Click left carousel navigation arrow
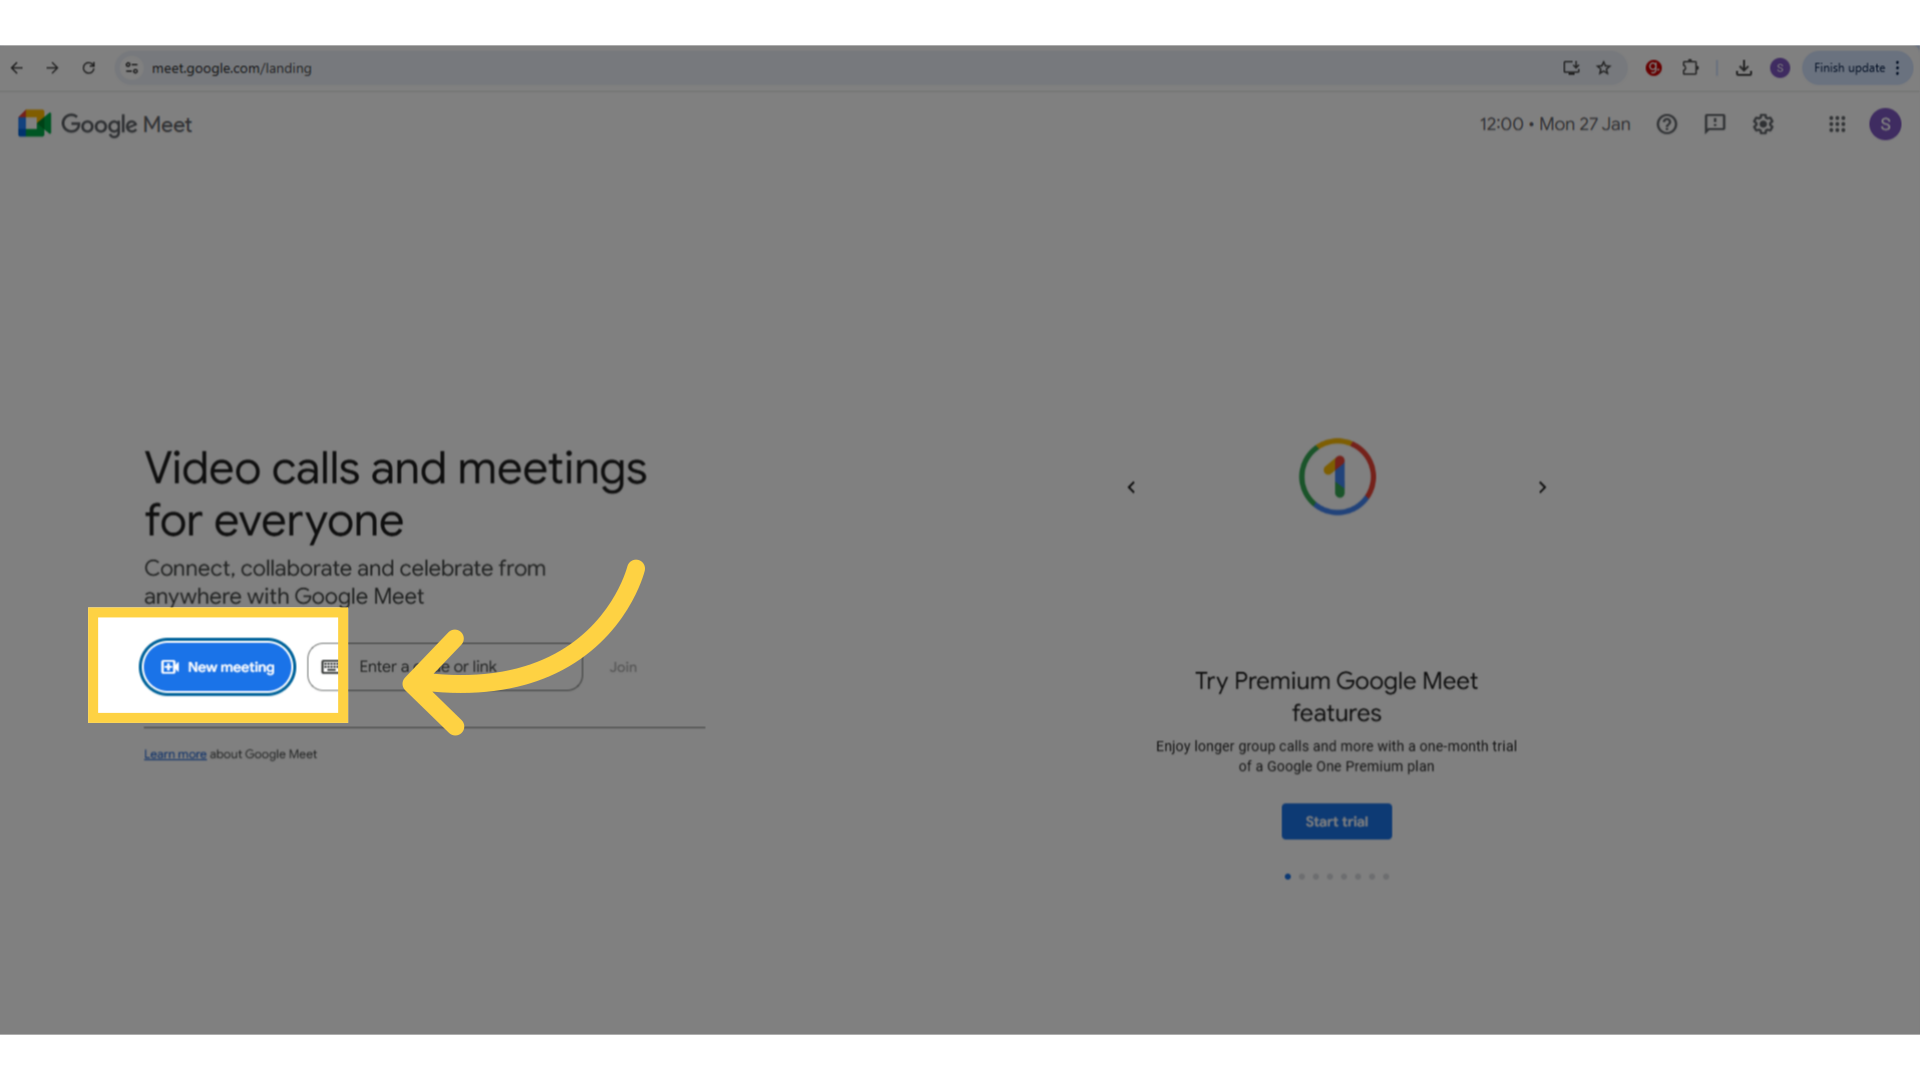 point(1131,488)
